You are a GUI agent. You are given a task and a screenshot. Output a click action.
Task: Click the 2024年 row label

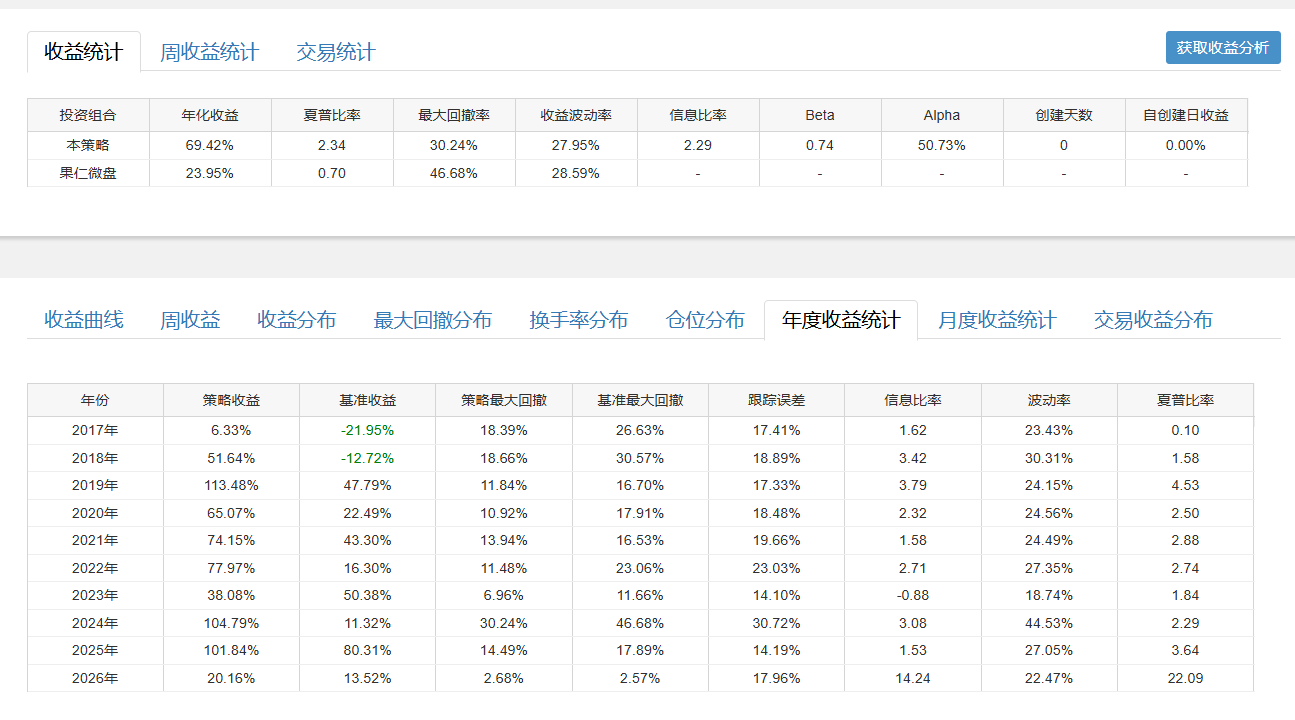coord(95,623)
